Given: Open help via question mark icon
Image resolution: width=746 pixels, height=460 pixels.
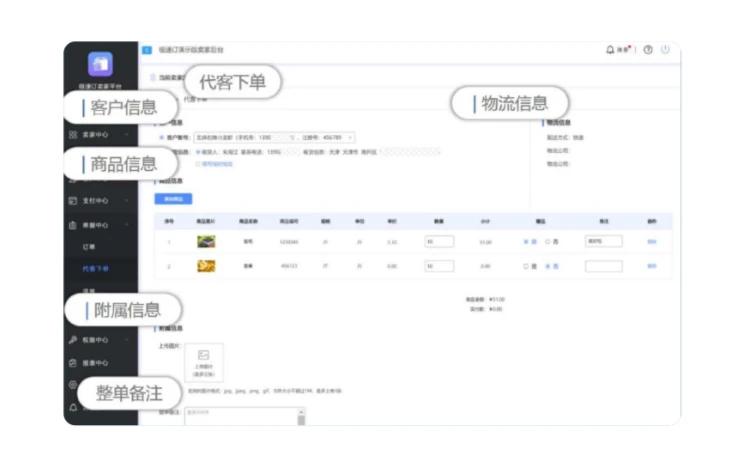Looking at the screenshot, I should click(x=648, y=49).
